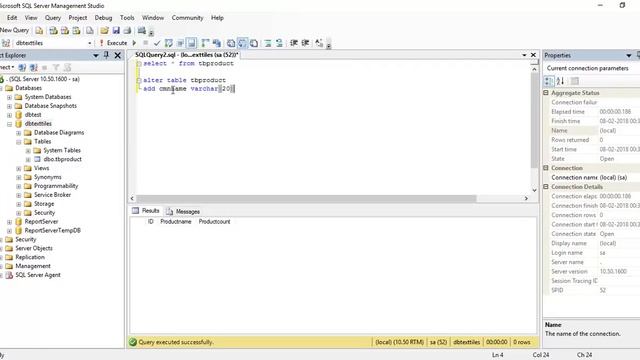The height and width of the screenshot is (360, 640).
Task: Expand the System Databases node
Action: (x=9, y=97)
